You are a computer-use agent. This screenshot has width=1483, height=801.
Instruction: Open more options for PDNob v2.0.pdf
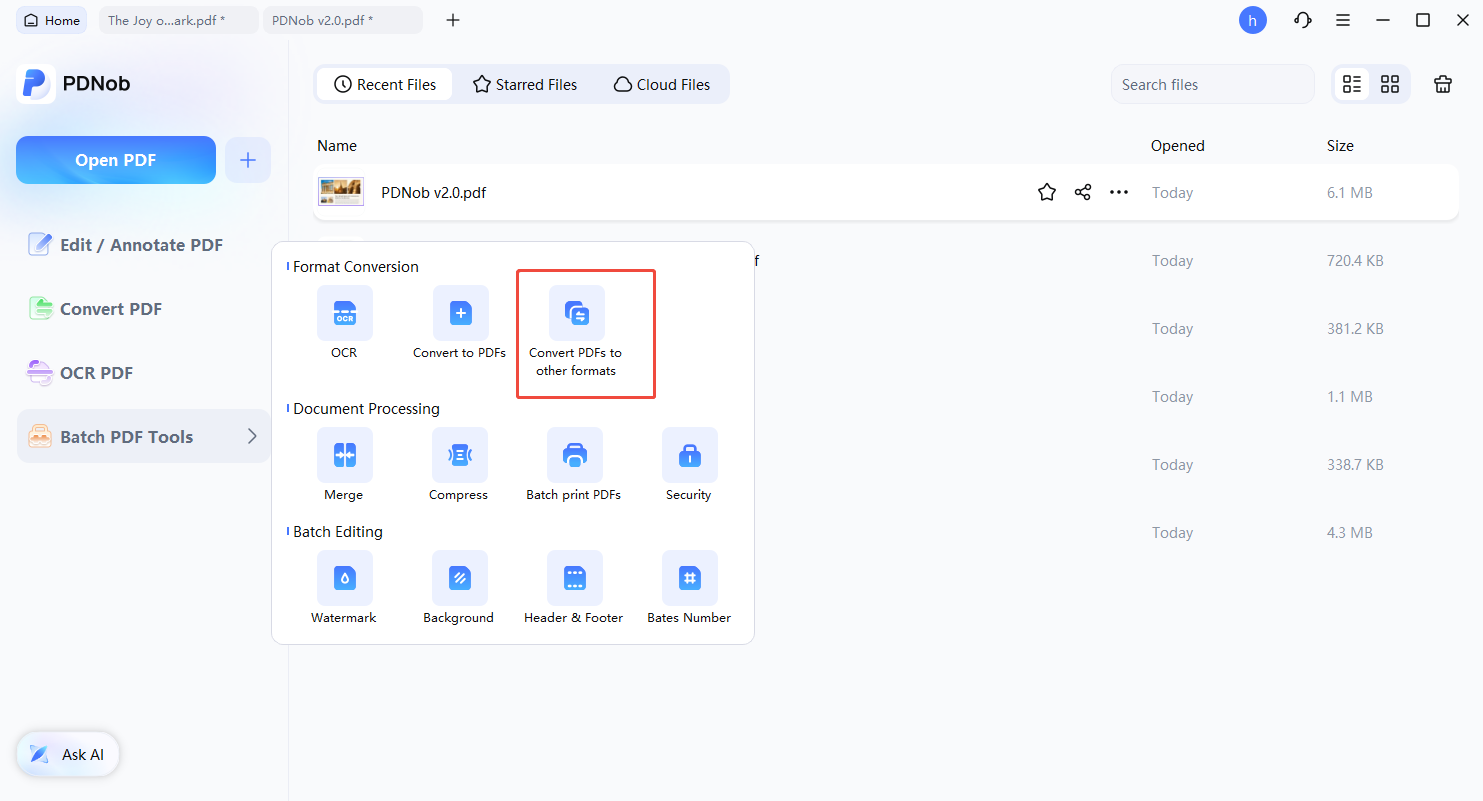pyautogui.click(x=1119, y=193)
